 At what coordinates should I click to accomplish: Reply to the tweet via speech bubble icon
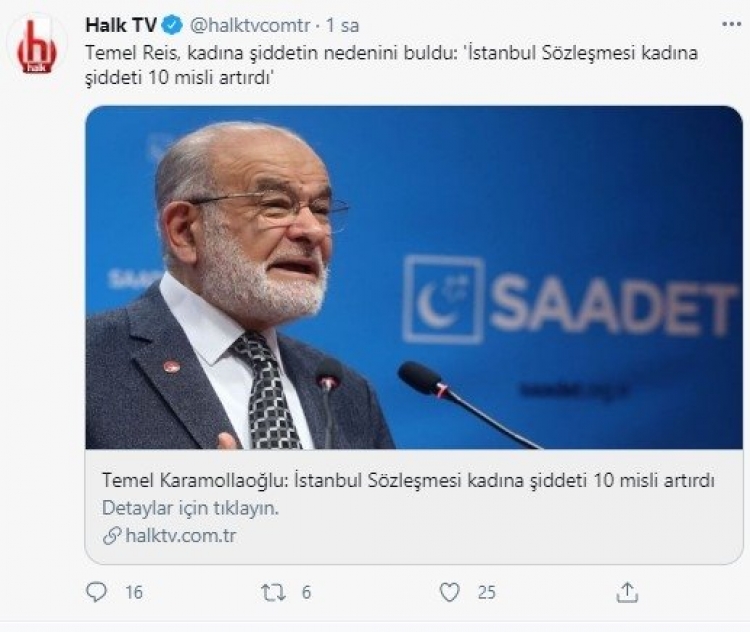click(x=96, y=592)
